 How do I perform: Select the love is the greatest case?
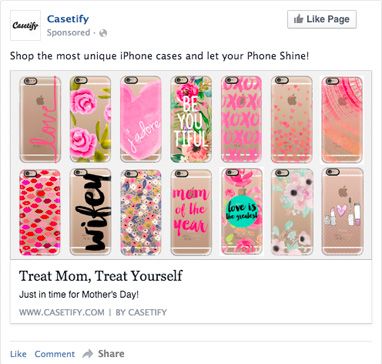(241, 212)
